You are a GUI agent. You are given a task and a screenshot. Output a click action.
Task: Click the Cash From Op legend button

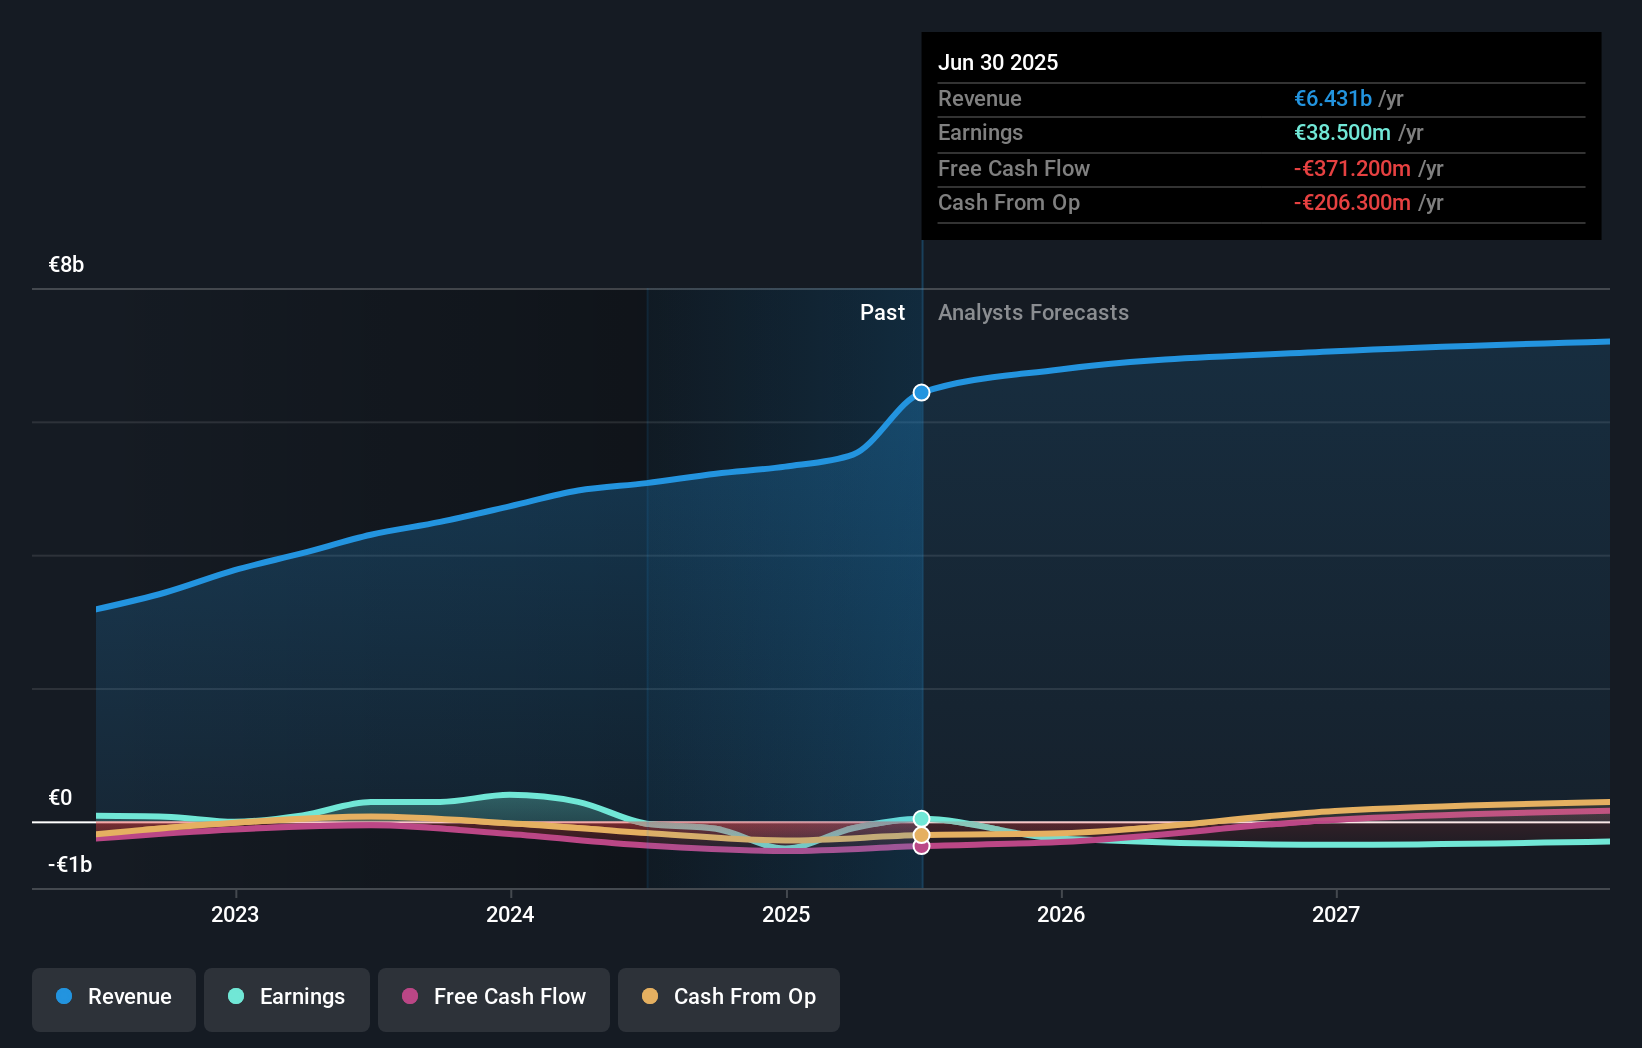[x=728, y=997]
